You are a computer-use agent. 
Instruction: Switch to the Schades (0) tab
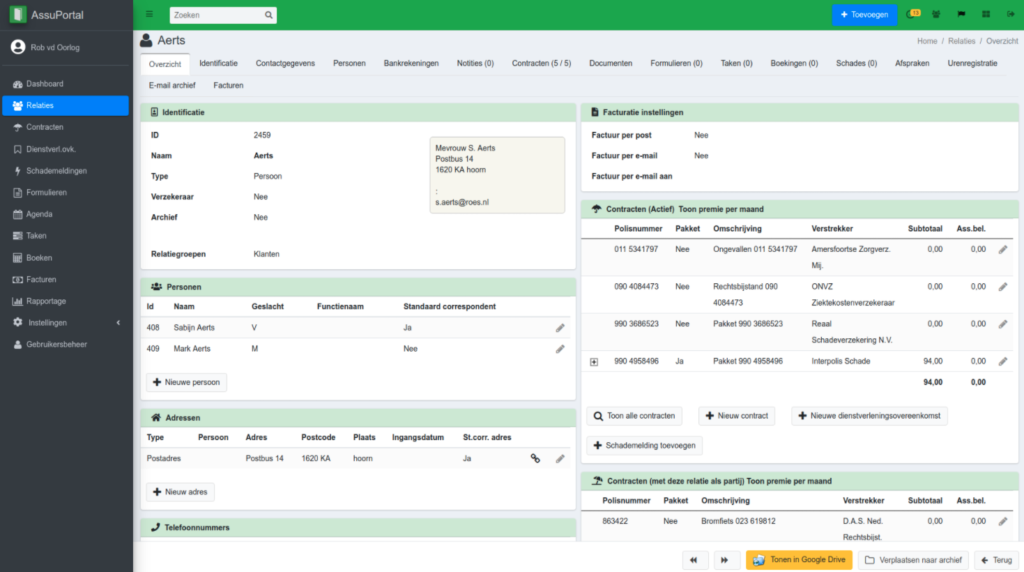coord(856,63)
